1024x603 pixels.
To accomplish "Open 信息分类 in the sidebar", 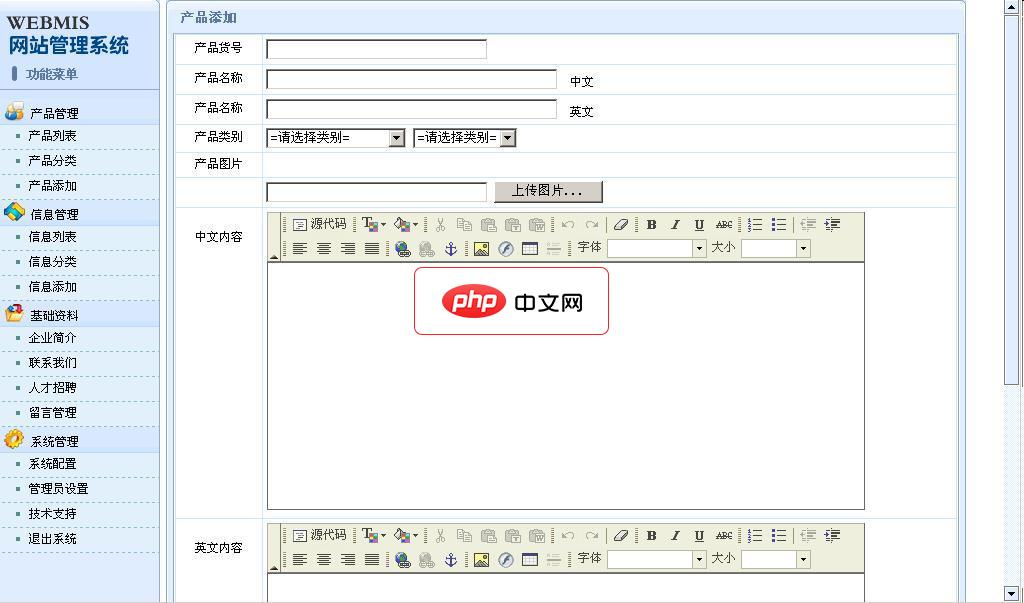I will (52, 262).
